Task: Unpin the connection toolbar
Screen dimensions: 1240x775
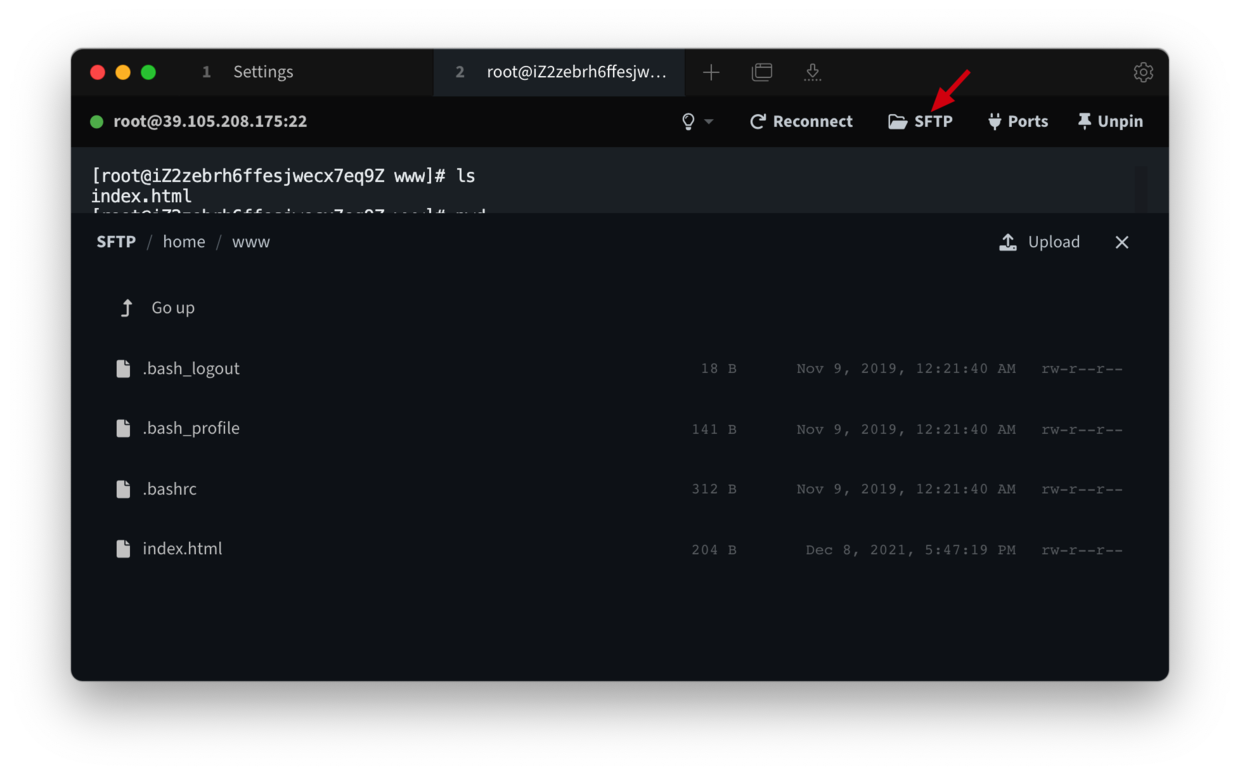Action: click(x=1109, y=121)
